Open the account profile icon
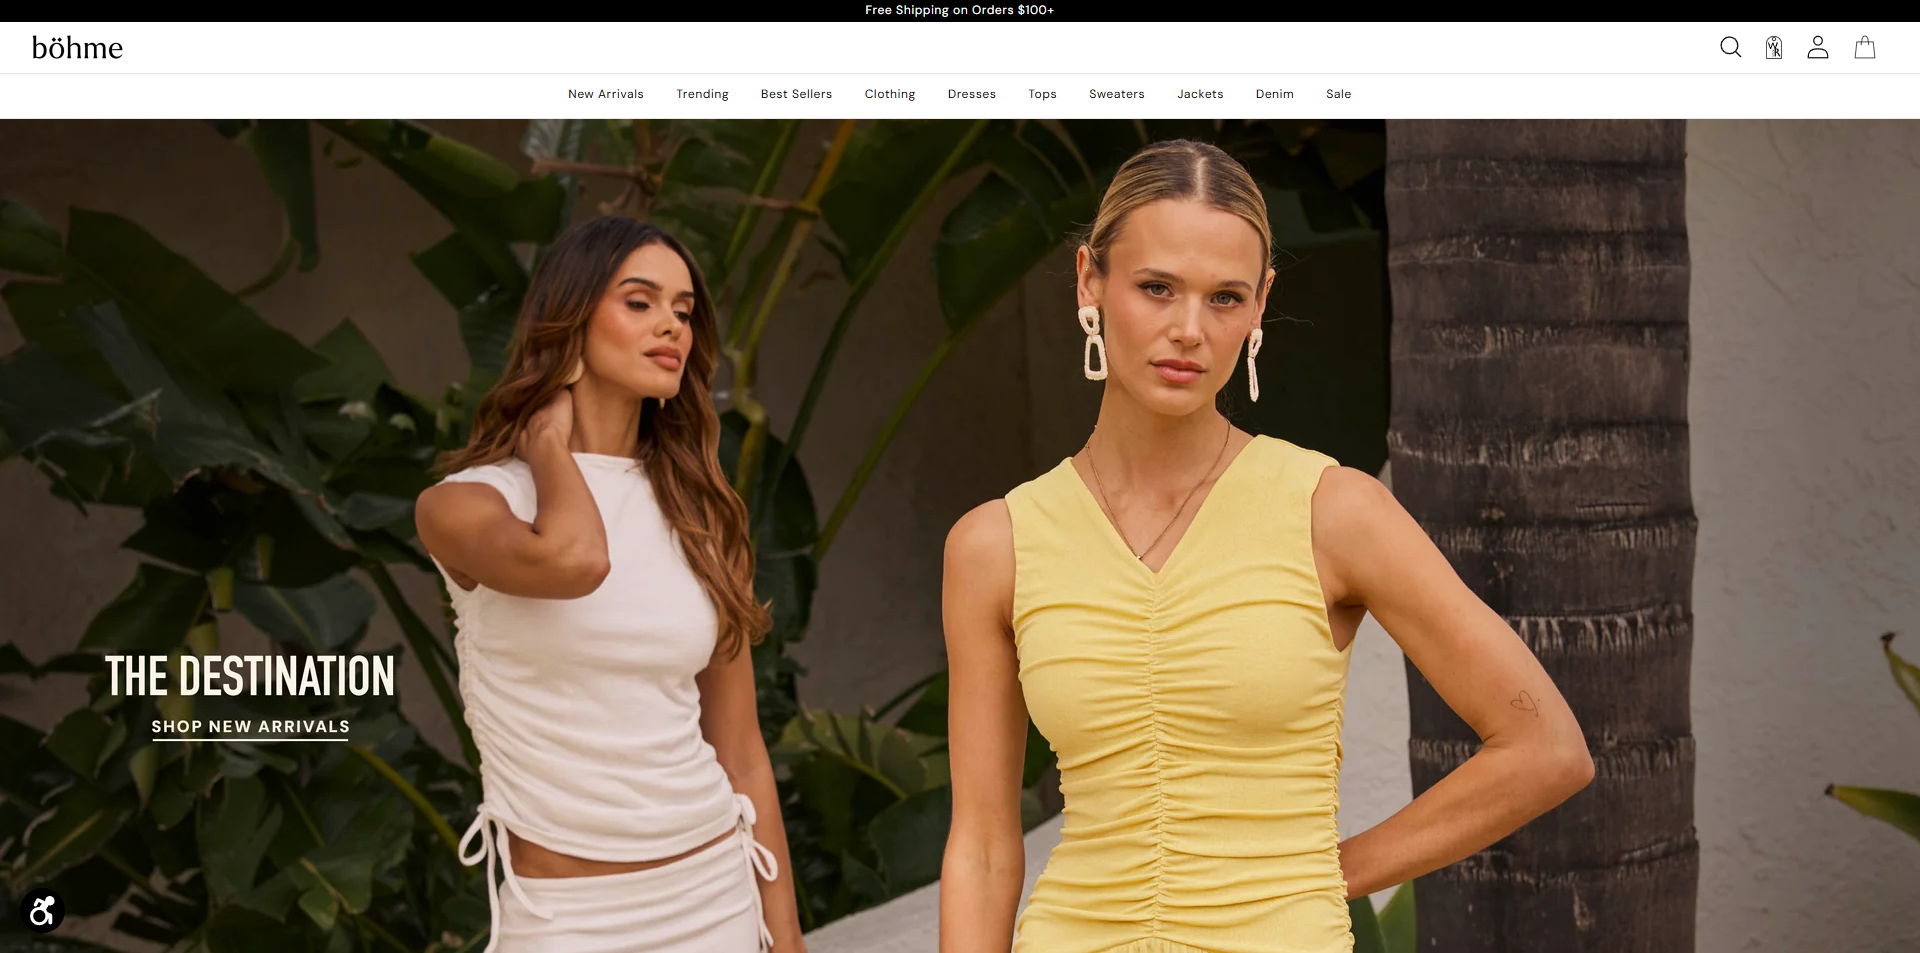1920x953 pixels. (x=1818, y=47)
